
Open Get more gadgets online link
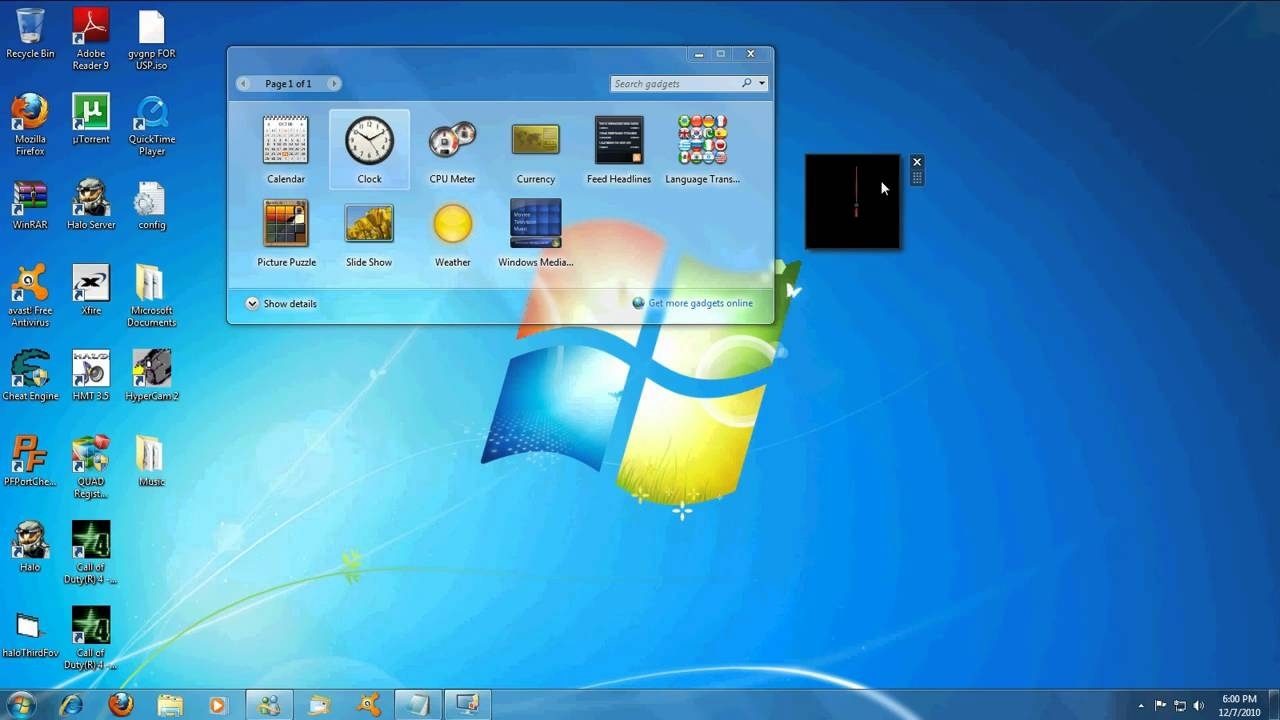tap(692, 303)
